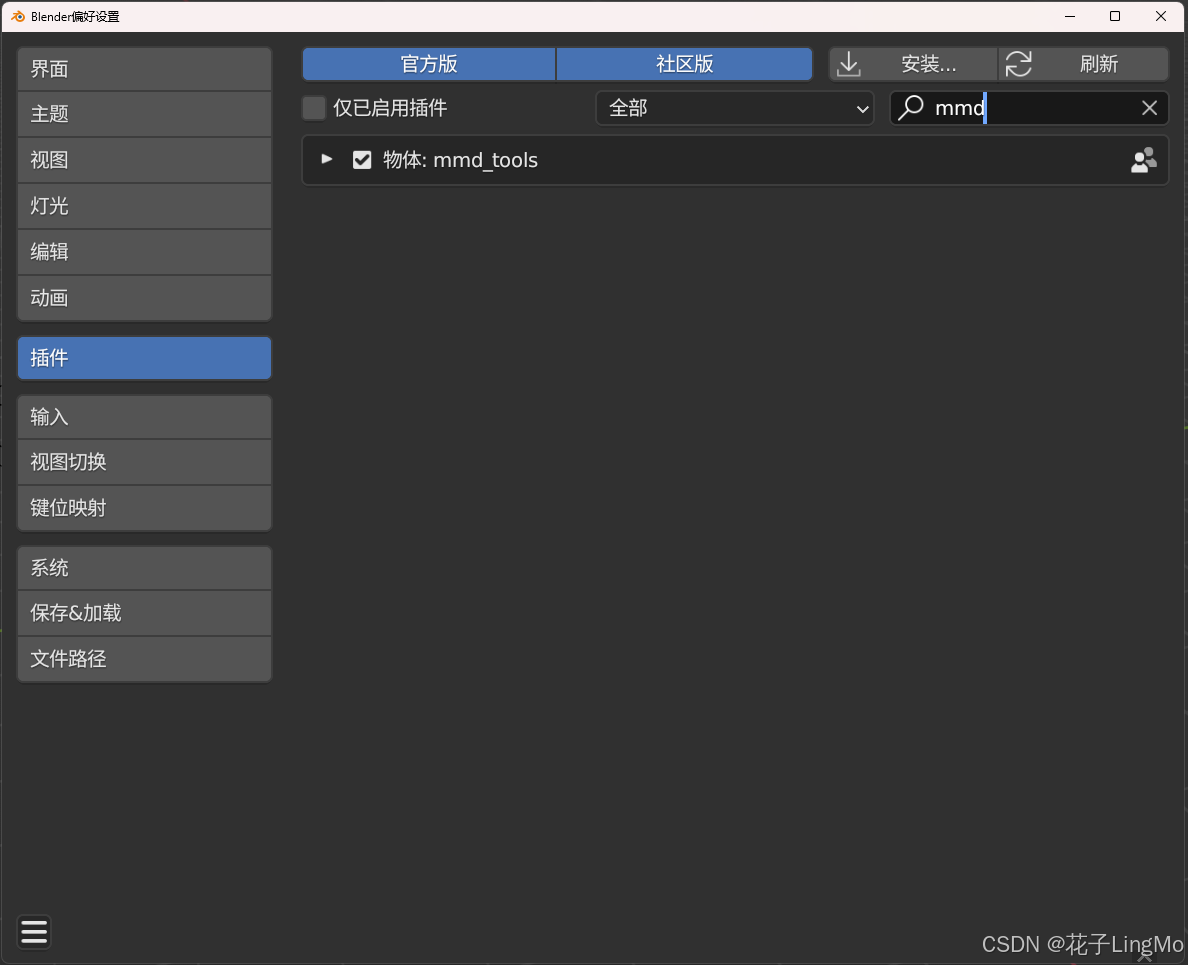Switch to the 系统 section

pos(145,568)
